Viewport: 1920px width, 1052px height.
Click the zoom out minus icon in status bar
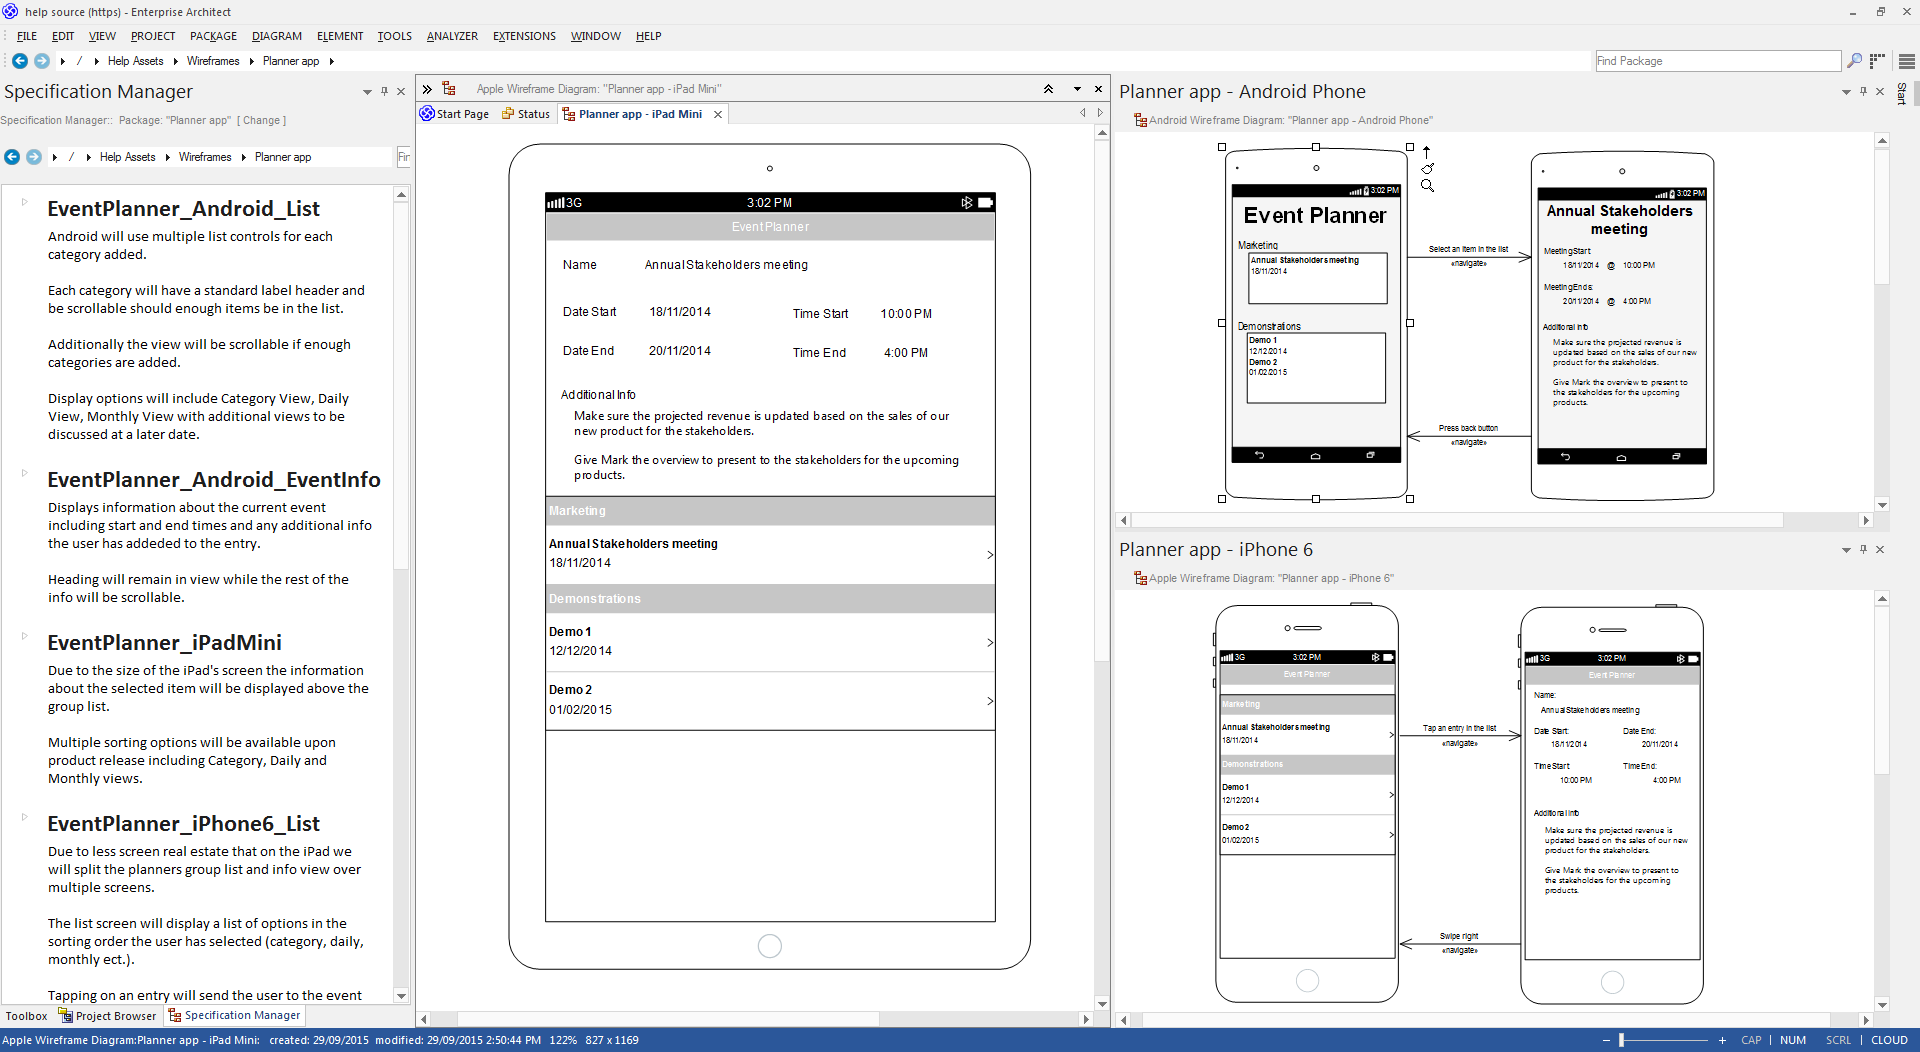[x=1607, y=1040]
